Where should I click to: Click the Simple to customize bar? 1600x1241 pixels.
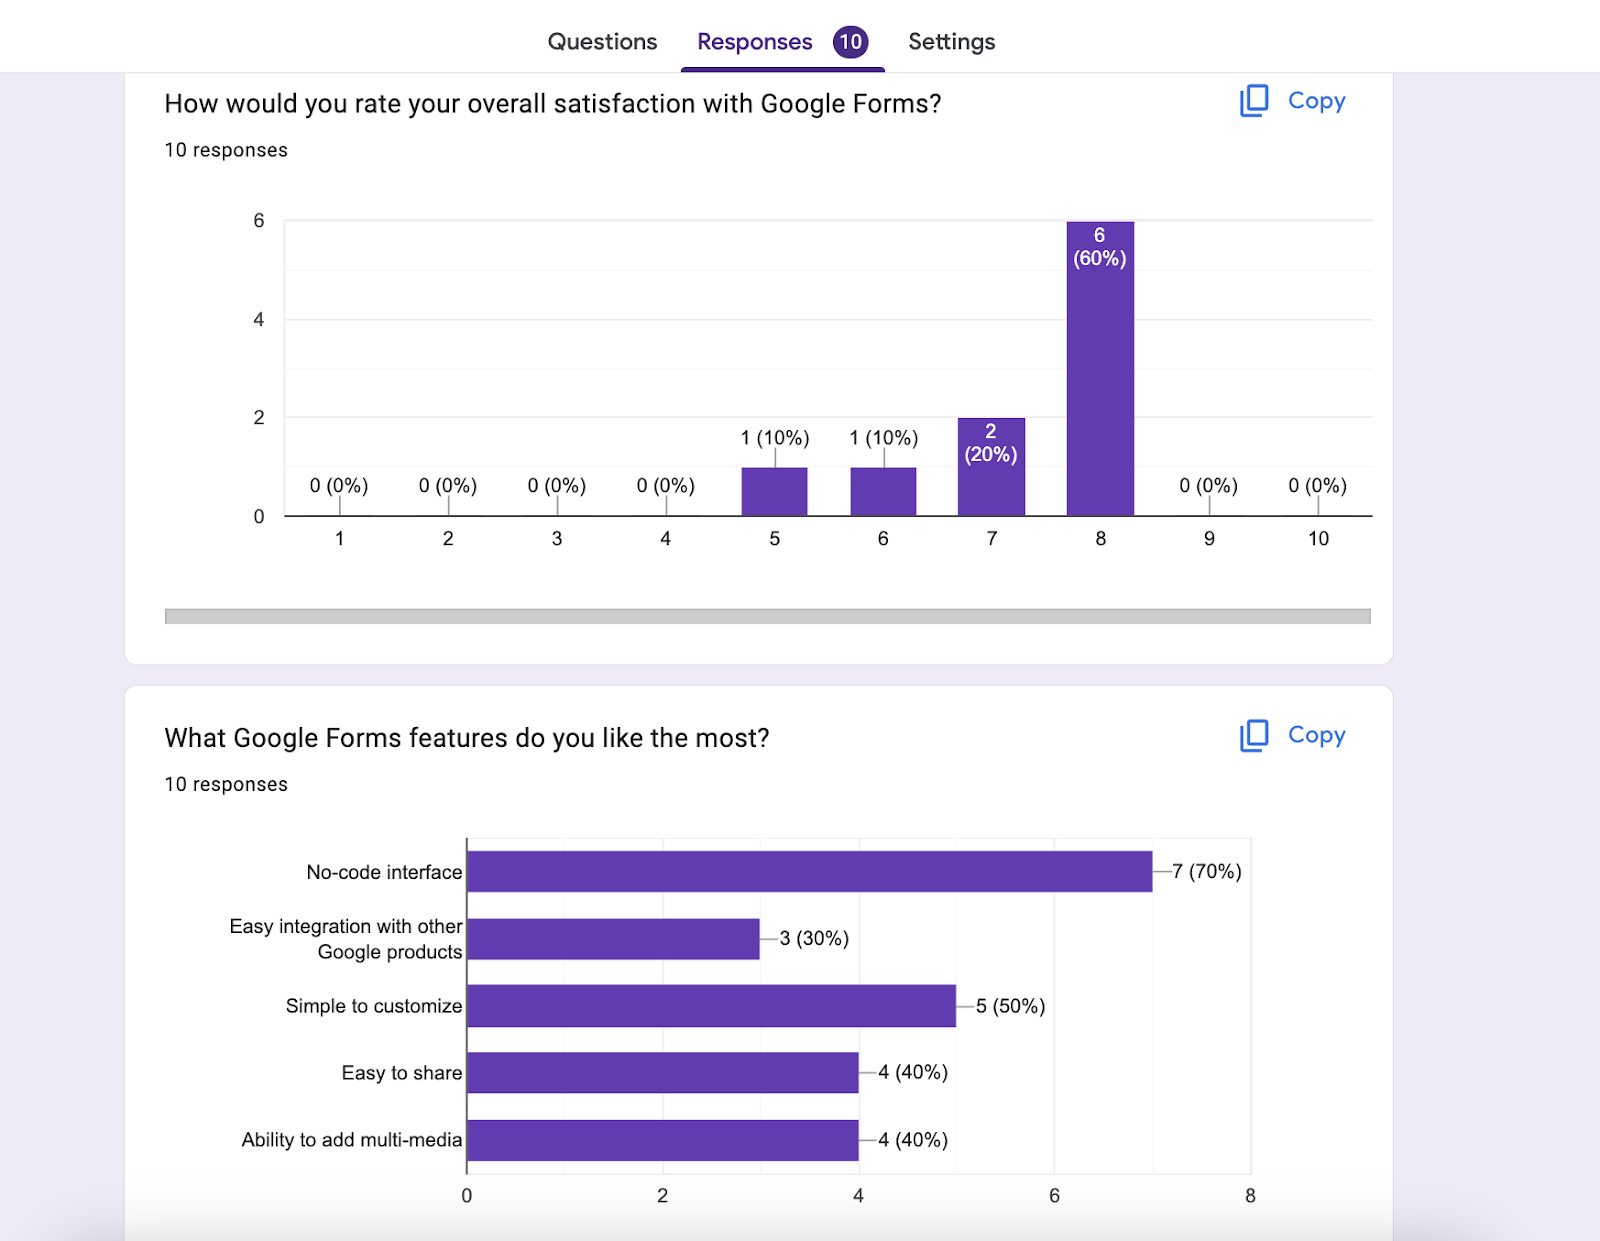[x=711, y=1006]
